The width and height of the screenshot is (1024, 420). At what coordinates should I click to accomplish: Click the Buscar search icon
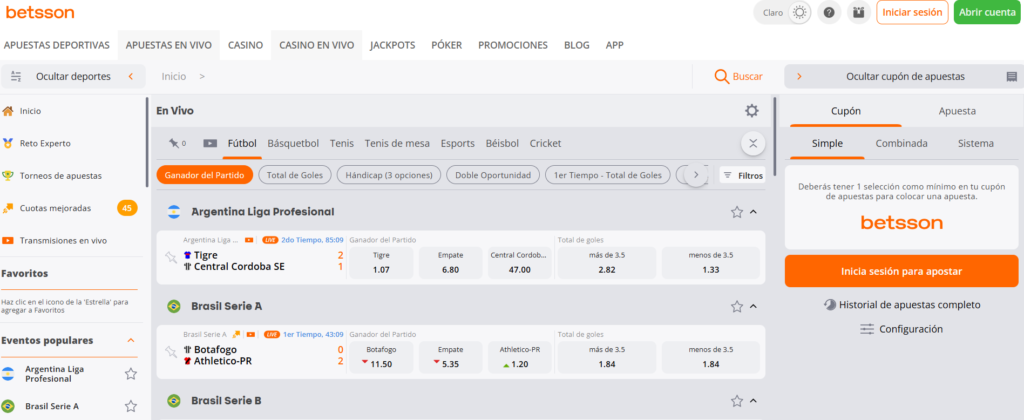click(722, 76)
